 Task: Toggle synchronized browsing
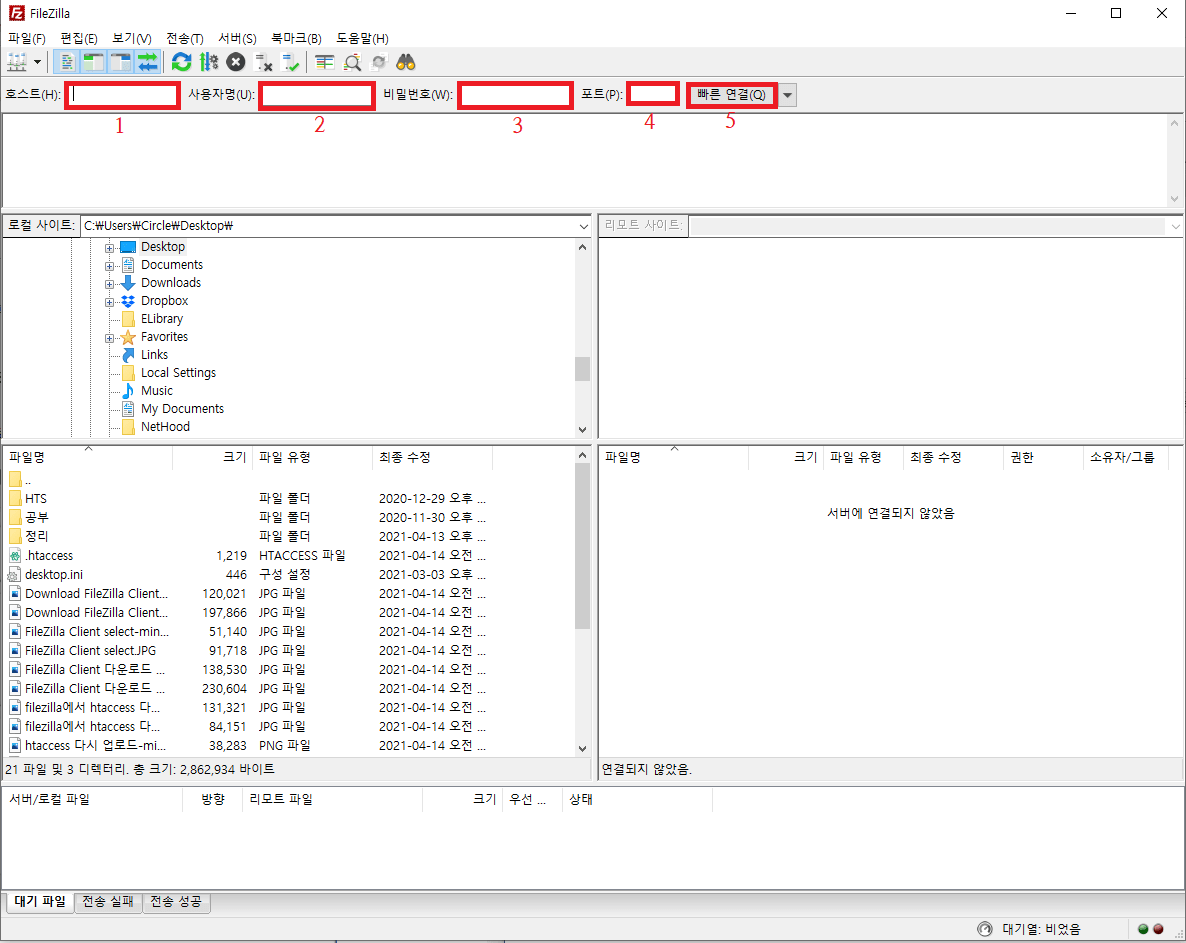click(x=379, y=62)
